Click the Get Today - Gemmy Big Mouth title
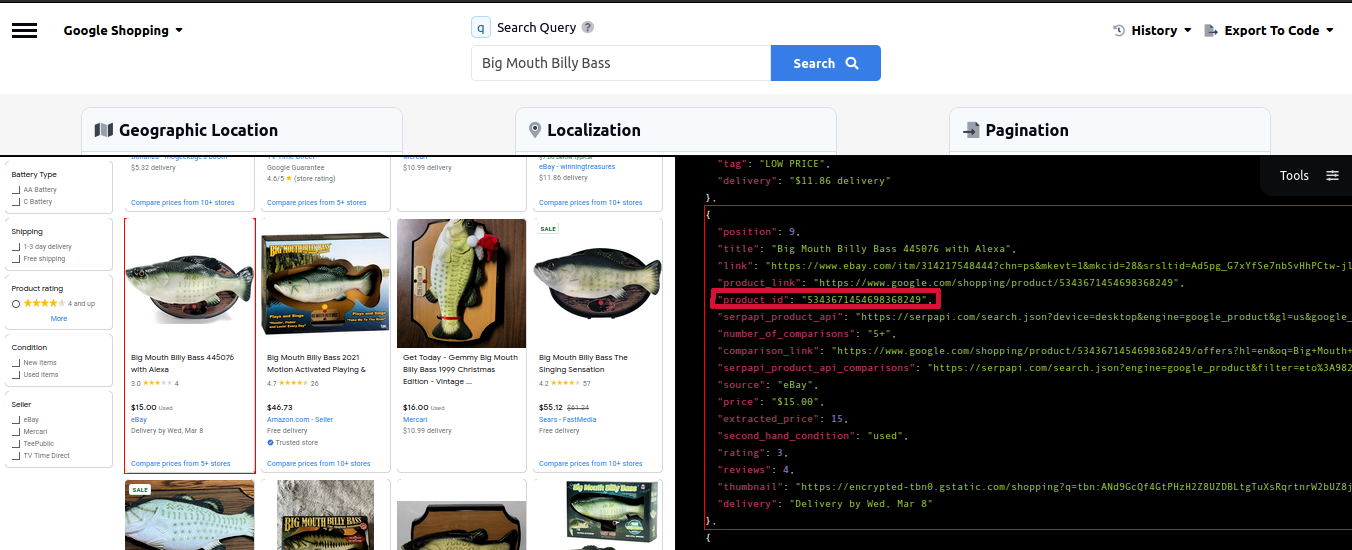The image size is (1352, 550). (460, 369)
